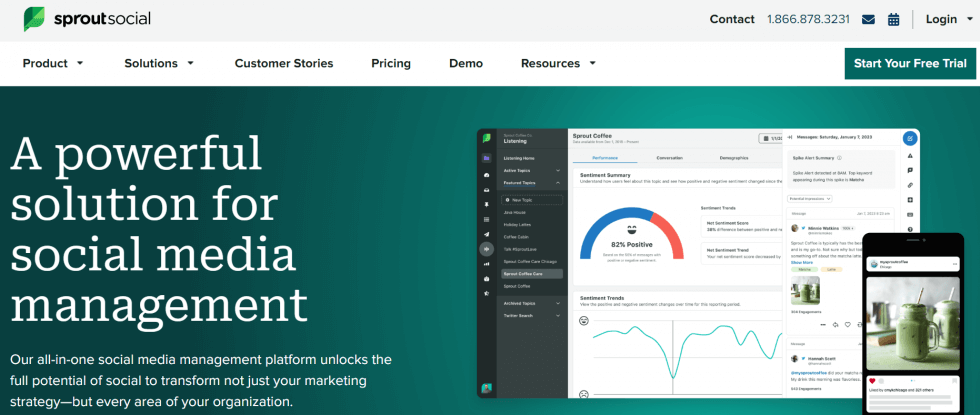980x415 pixels.
Task: Click the matcha photo on the phone screen
Action: point(913,324)
